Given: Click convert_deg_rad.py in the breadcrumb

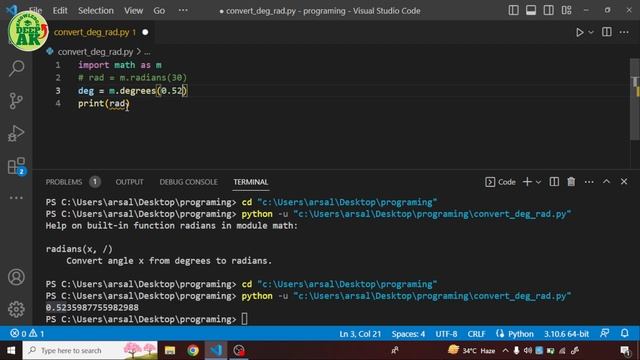Looking at the screenshot, I should point(96,52).
